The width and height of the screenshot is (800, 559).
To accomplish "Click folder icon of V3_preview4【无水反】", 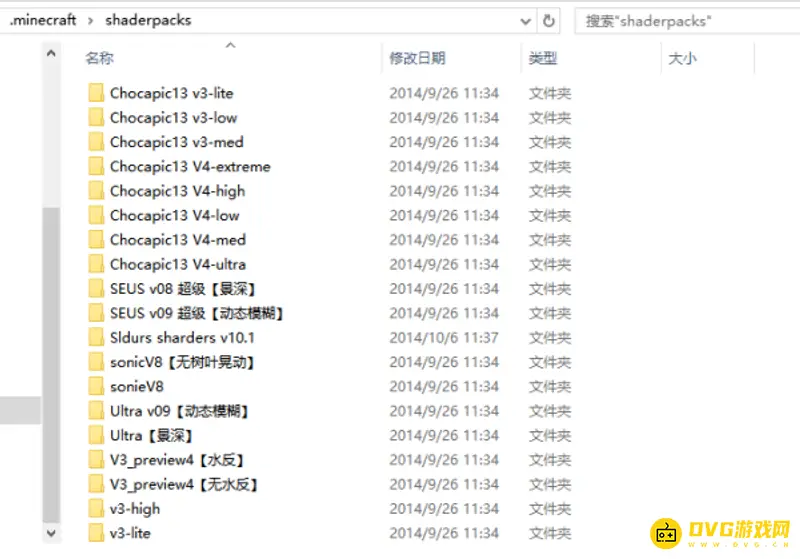I will pyautogui.click(x=96, y=485).
